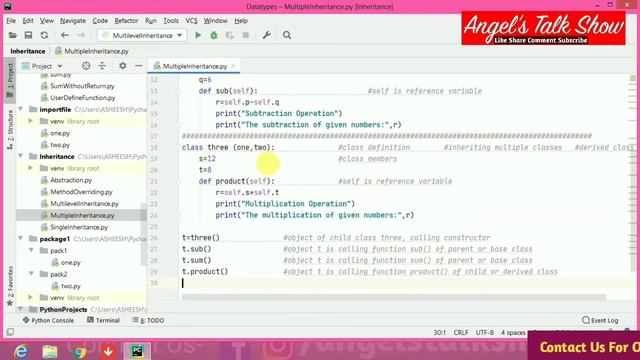Open SumWithoutReturn.py in the project tree
Viewport: 640px width, 360px height.
82,86
